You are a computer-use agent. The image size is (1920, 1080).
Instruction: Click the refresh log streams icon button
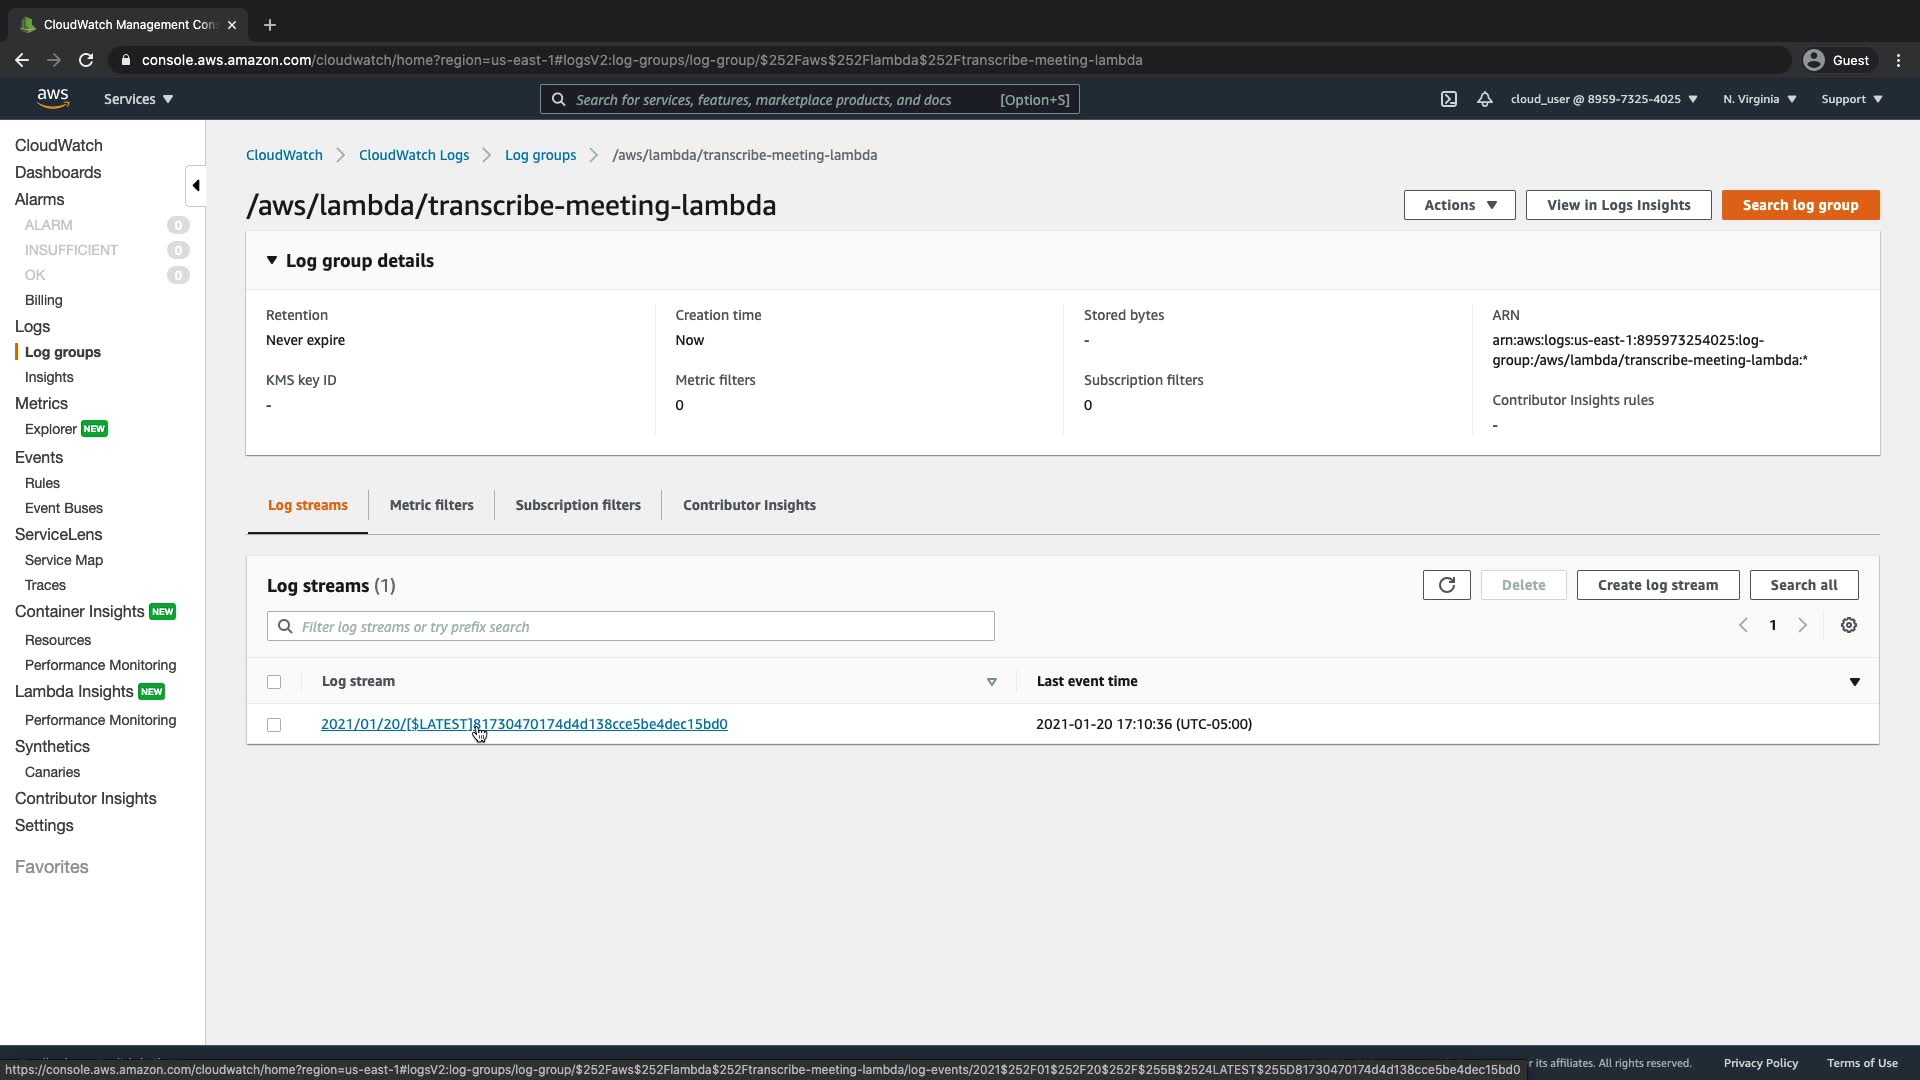(x=1446, y=585)
